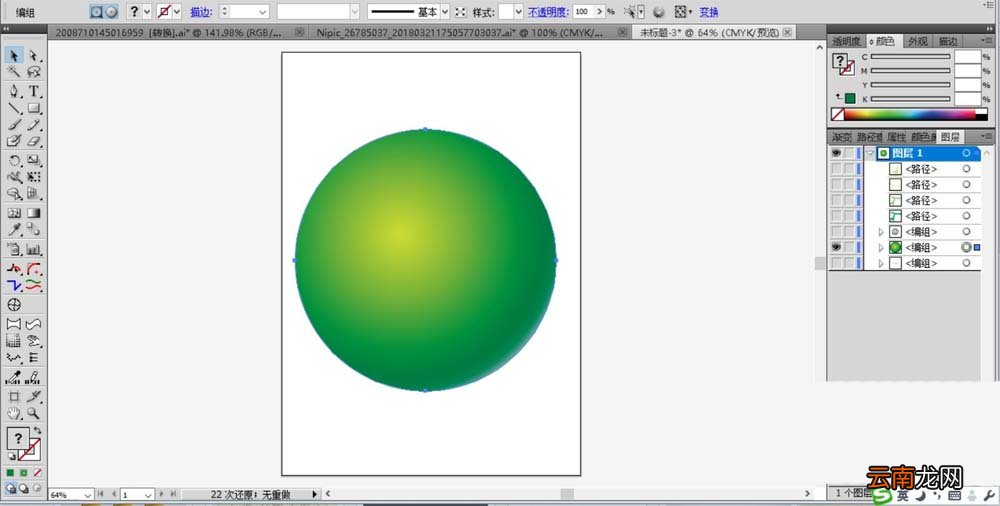Open the 渐变 (Gradient) panel tab

841,137
